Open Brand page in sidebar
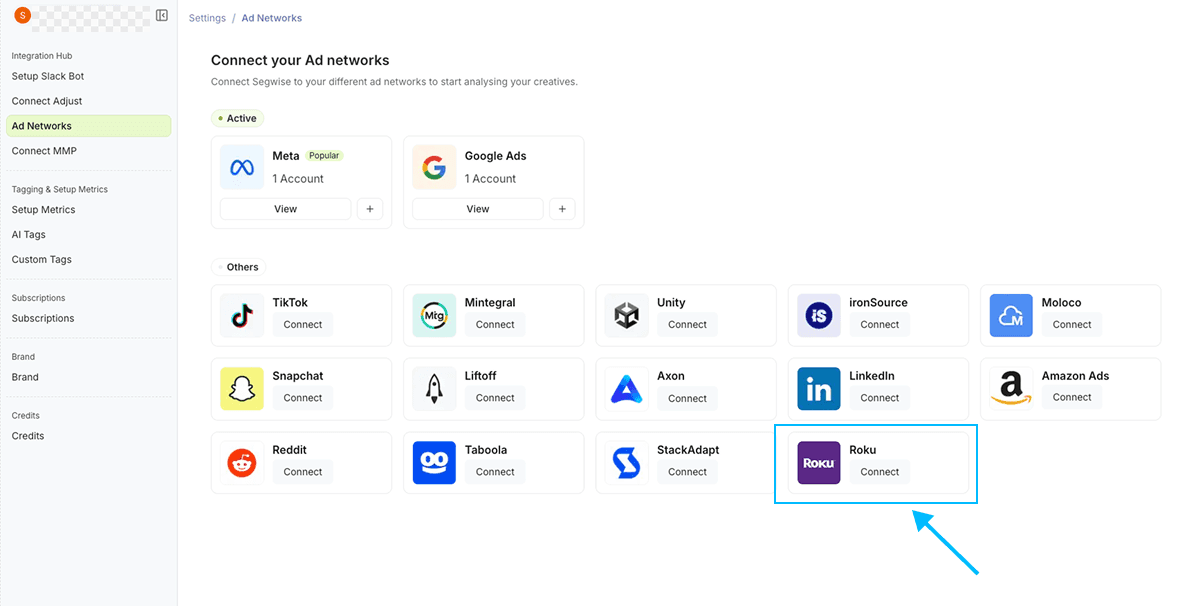 pyautogui.click(x=25, y=378)
